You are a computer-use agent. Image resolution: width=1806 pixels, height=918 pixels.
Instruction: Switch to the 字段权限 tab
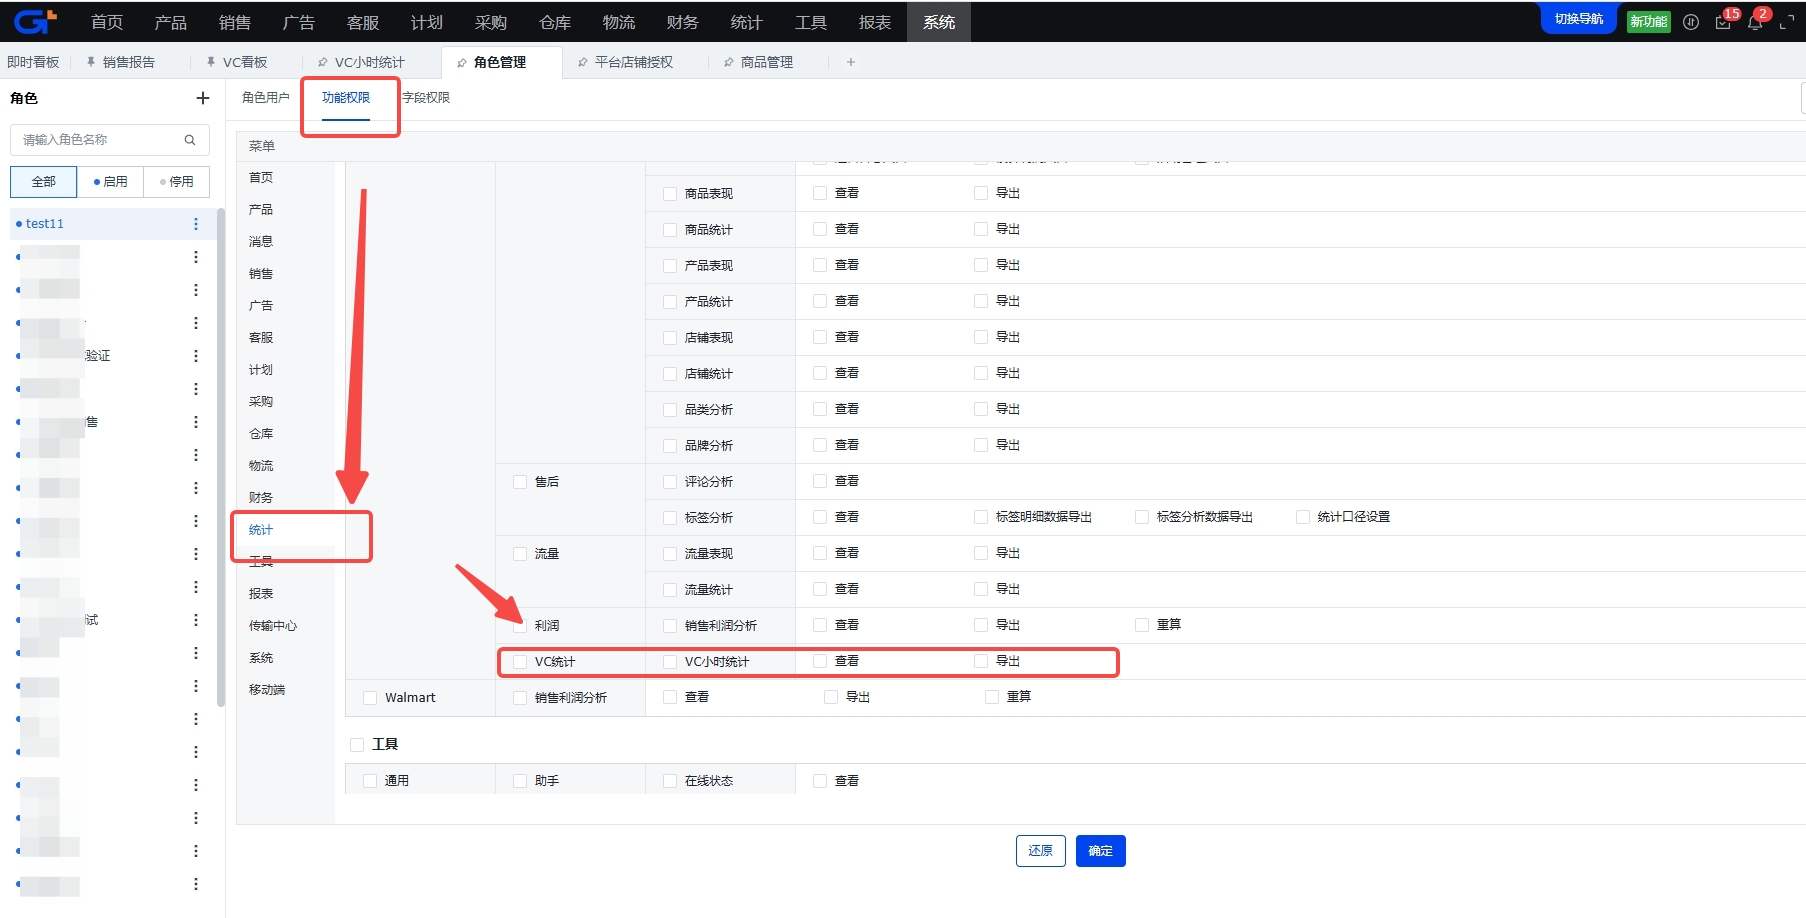click(x=426, y=98)
